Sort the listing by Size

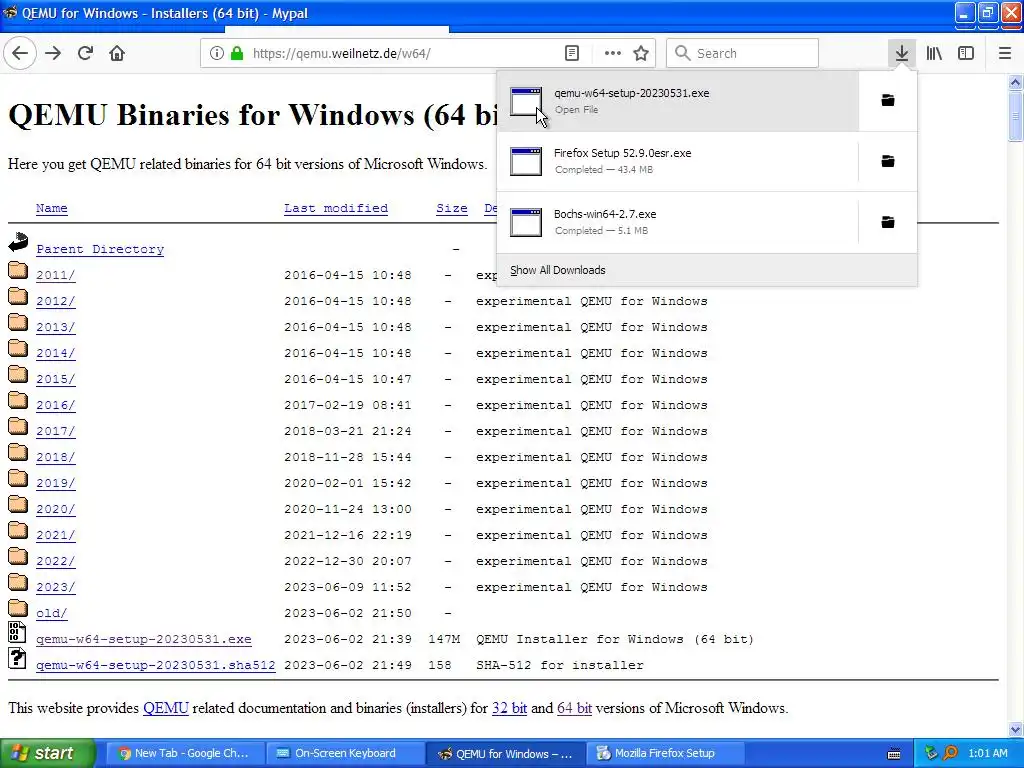[x=452, y=208]
